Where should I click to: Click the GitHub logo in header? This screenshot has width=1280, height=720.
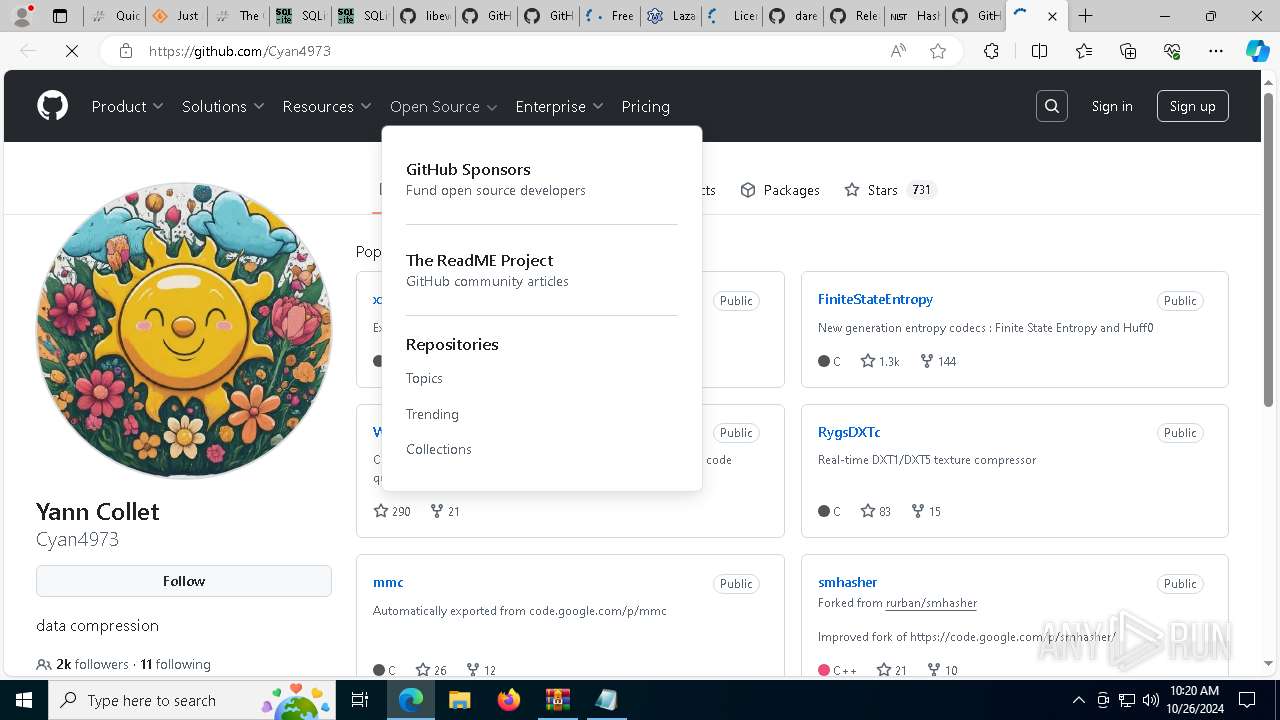(53, 106)
